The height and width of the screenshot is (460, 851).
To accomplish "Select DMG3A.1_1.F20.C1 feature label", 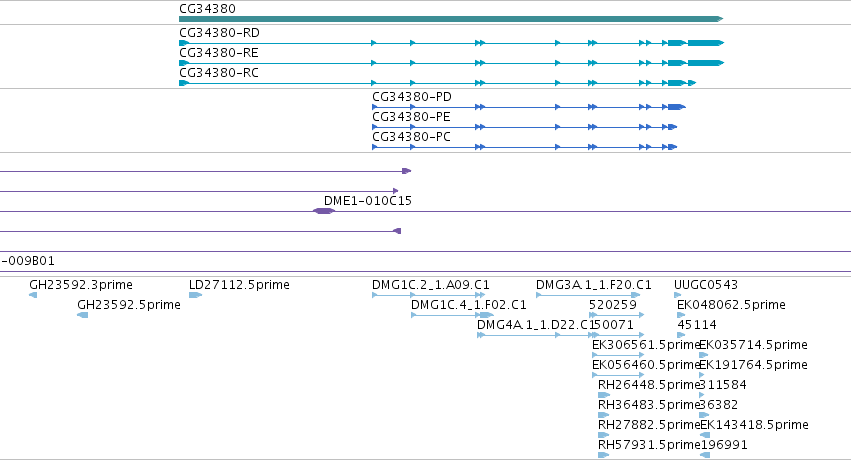I will tap(594, 285).
